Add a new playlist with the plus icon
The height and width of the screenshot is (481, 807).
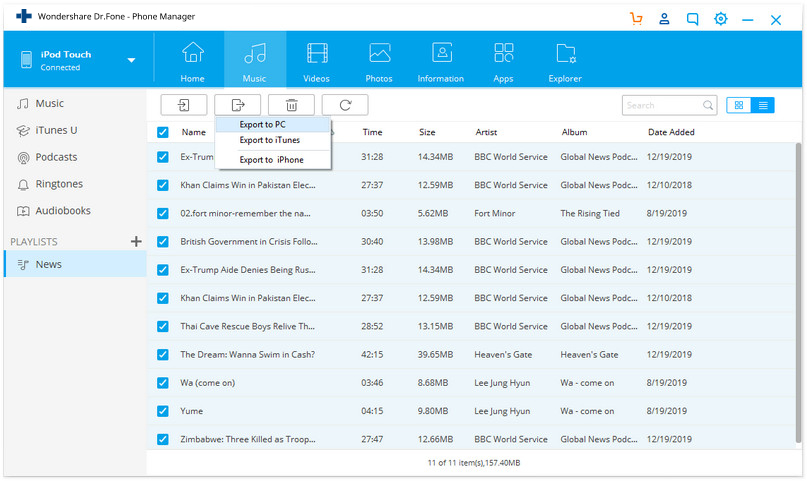[136, 241]
